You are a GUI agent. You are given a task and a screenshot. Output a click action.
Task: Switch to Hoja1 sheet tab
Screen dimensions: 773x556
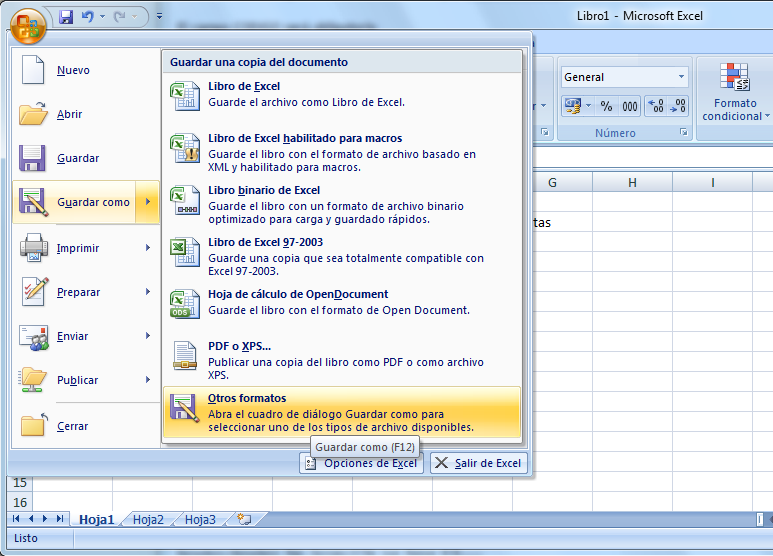[97, 520]
